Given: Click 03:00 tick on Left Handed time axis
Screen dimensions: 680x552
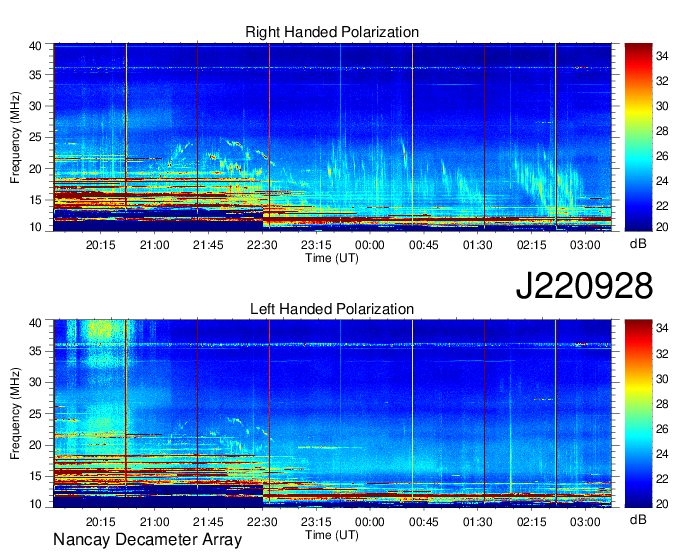Looking at the screenshot, I should point(585,522).
